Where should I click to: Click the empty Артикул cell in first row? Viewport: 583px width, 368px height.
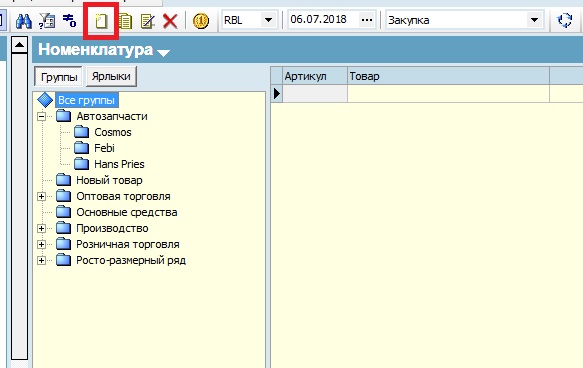(315, 93)
